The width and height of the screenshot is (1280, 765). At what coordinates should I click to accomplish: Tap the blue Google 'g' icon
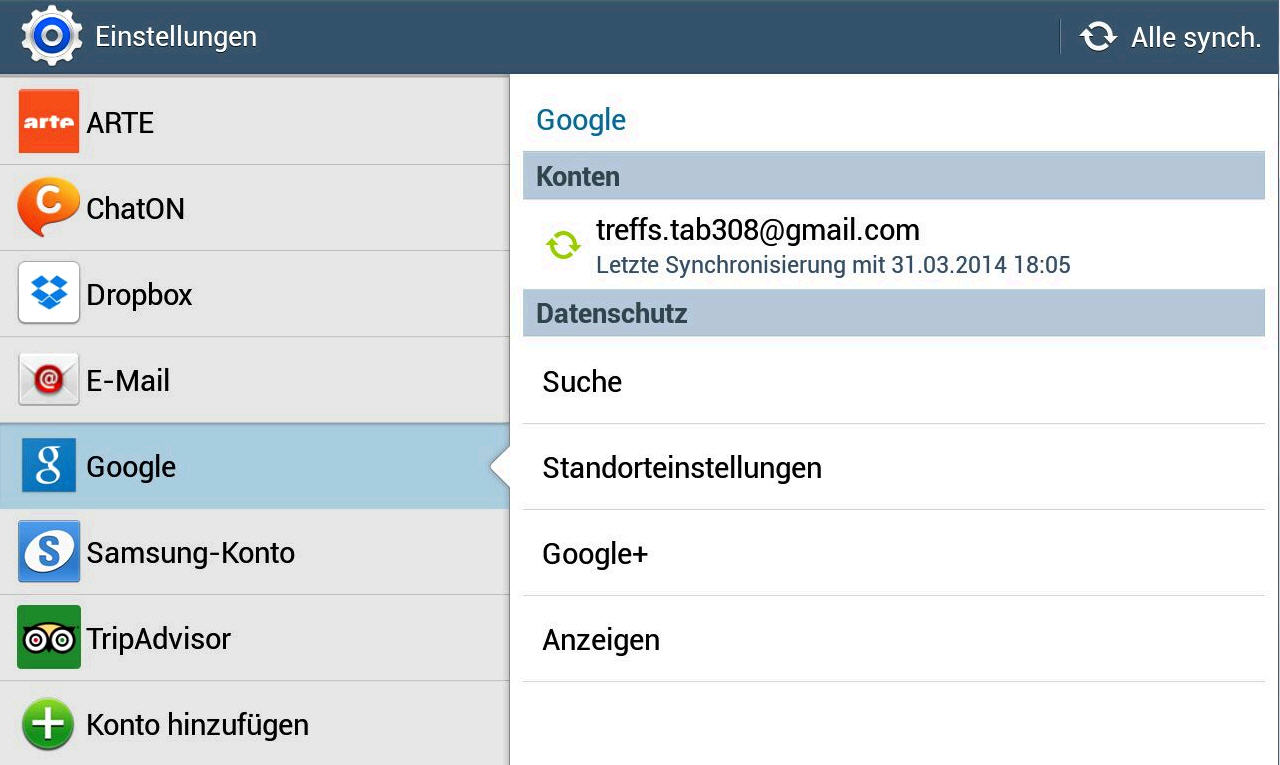click(49, 466)
